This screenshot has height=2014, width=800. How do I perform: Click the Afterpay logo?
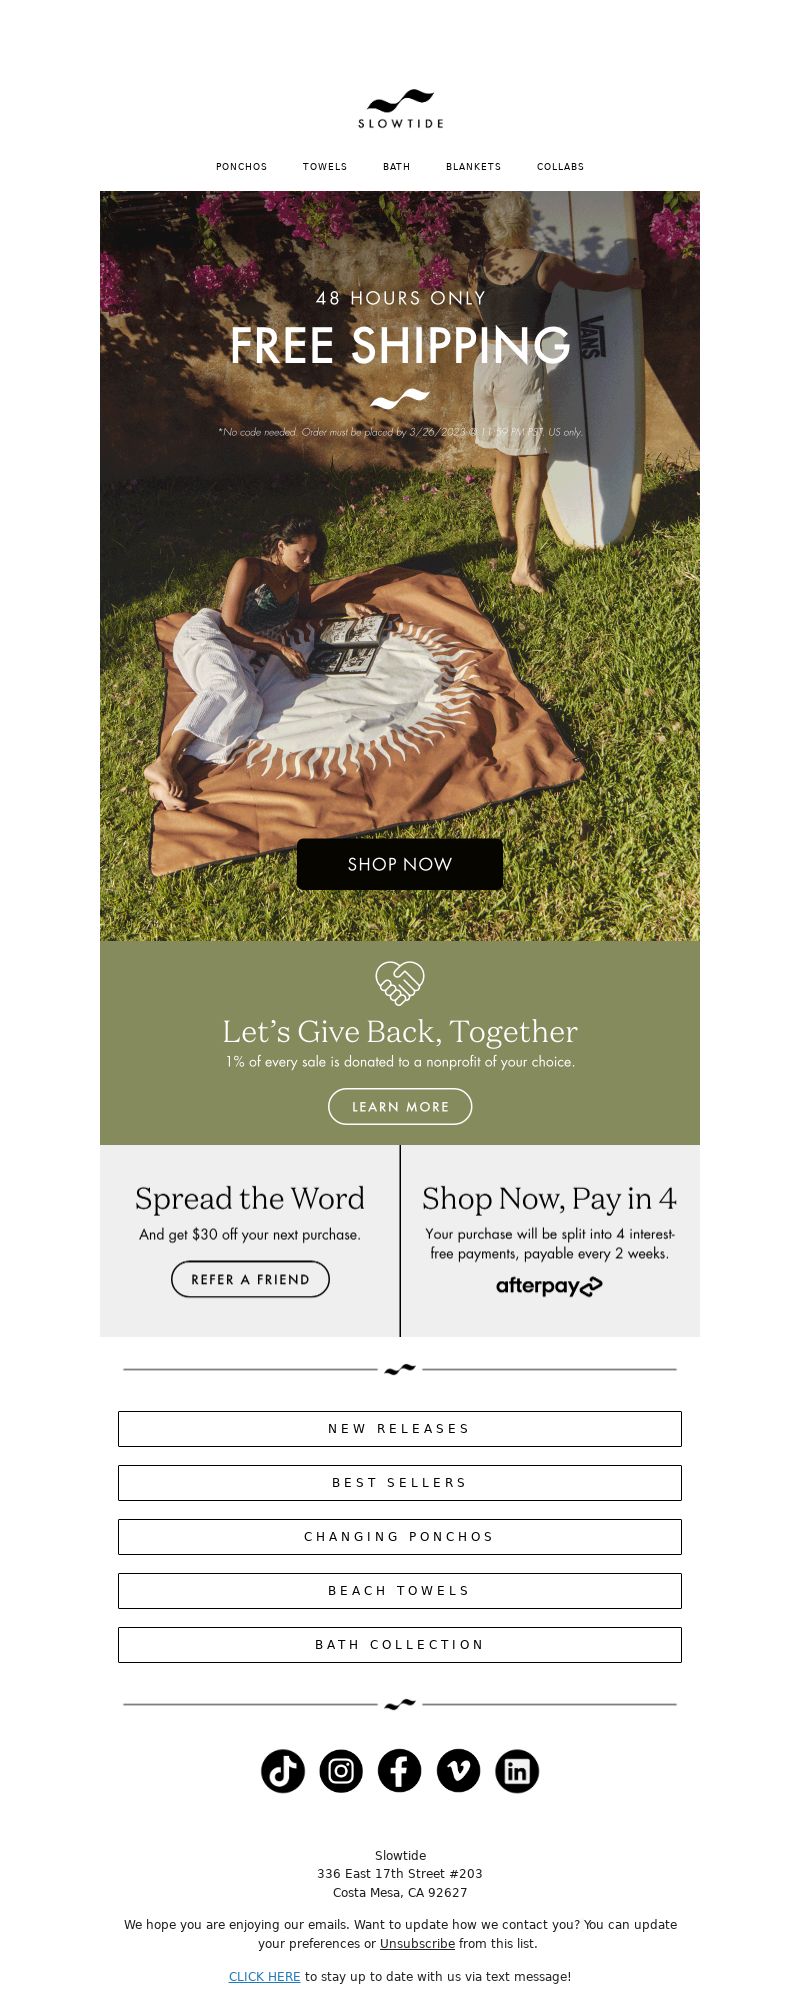coord(549,1286)
